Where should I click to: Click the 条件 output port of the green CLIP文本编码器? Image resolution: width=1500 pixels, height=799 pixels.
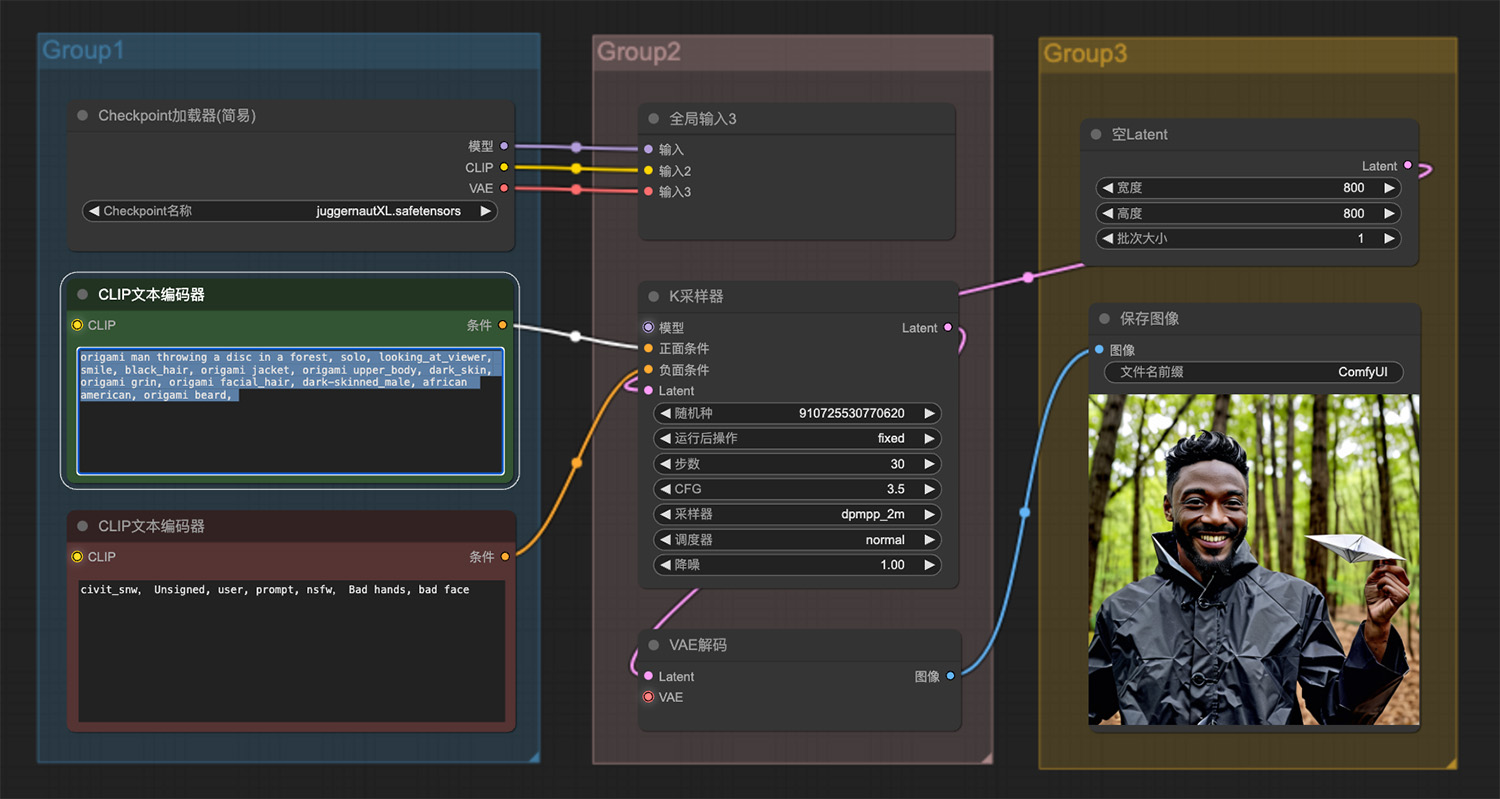click(503, 325)
